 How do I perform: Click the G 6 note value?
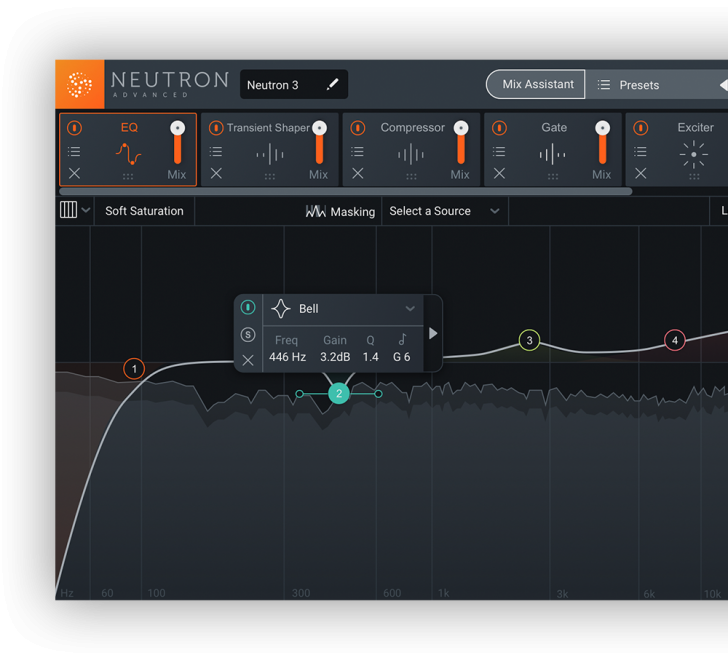pyautogui.click(x=402, y=357)
